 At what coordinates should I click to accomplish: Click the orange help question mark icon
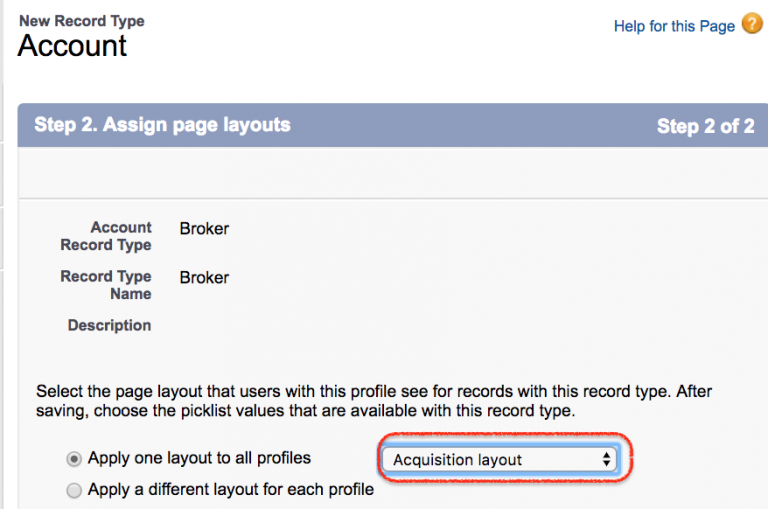click(752, 25)
